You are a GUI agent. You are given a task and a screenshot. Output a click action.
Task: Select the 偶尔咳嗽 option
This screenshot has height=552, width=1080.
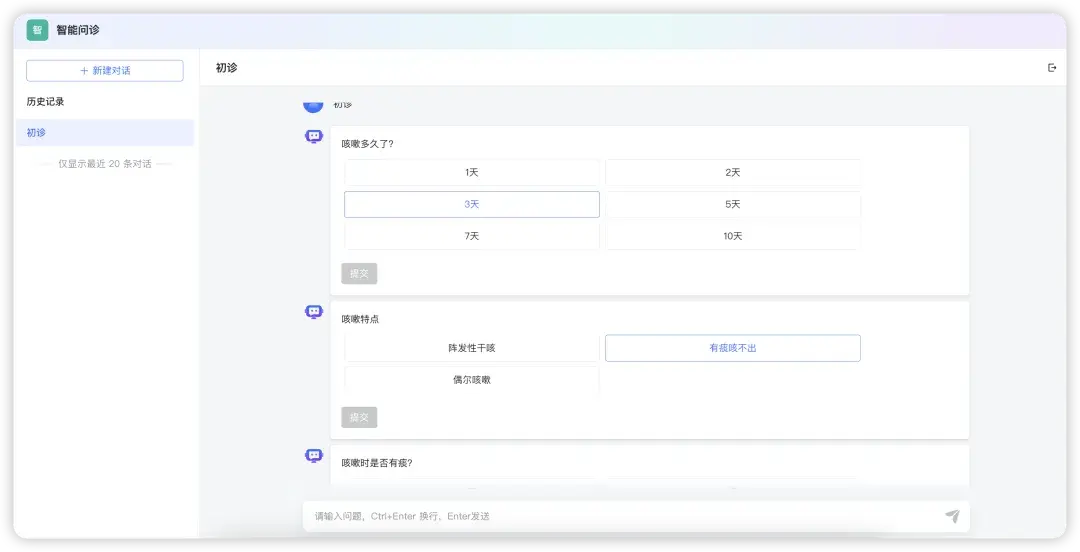[x=472, y=380]
